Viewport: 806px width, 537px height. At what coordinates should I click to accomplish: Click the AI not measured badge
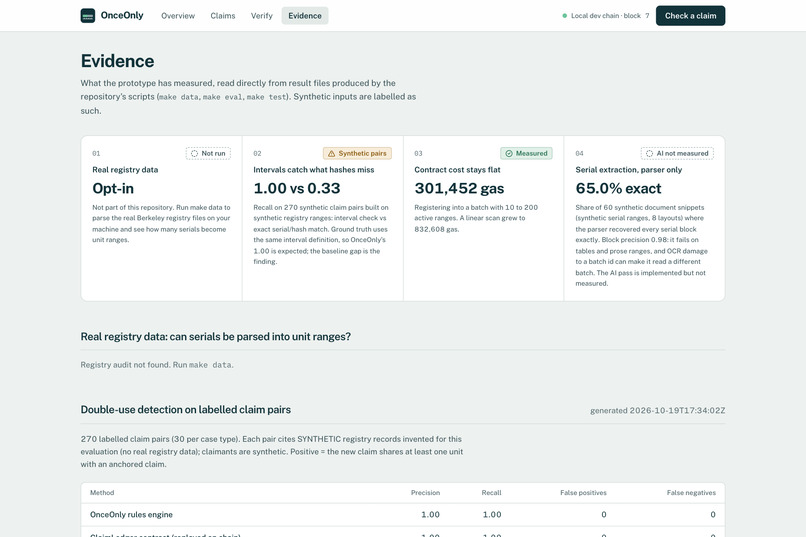coord(677,153)
